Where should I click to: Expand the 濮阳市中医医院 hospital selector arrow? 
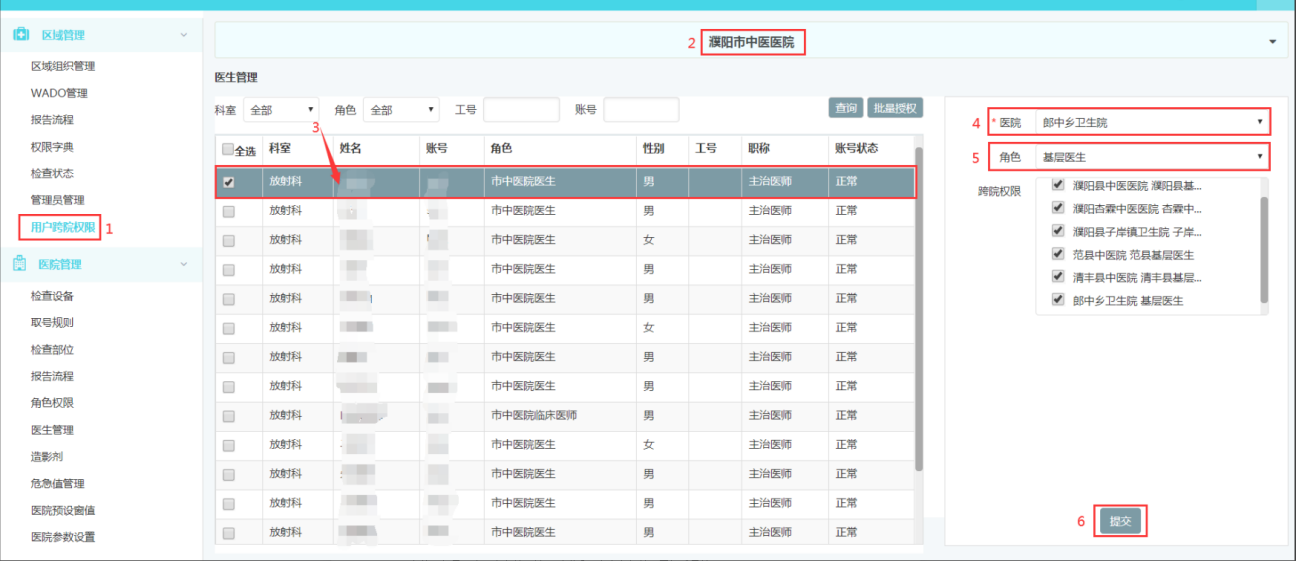1272,42
